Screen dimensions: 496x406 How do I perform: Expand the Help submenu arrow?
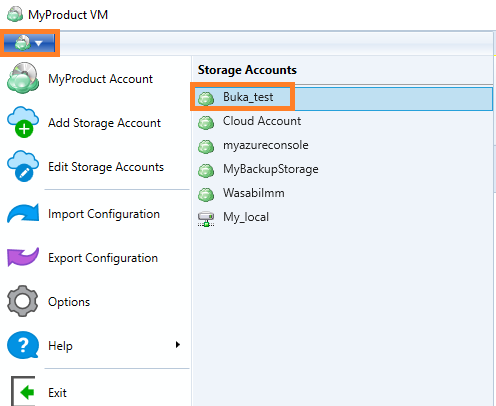click(x=178, y=345)
